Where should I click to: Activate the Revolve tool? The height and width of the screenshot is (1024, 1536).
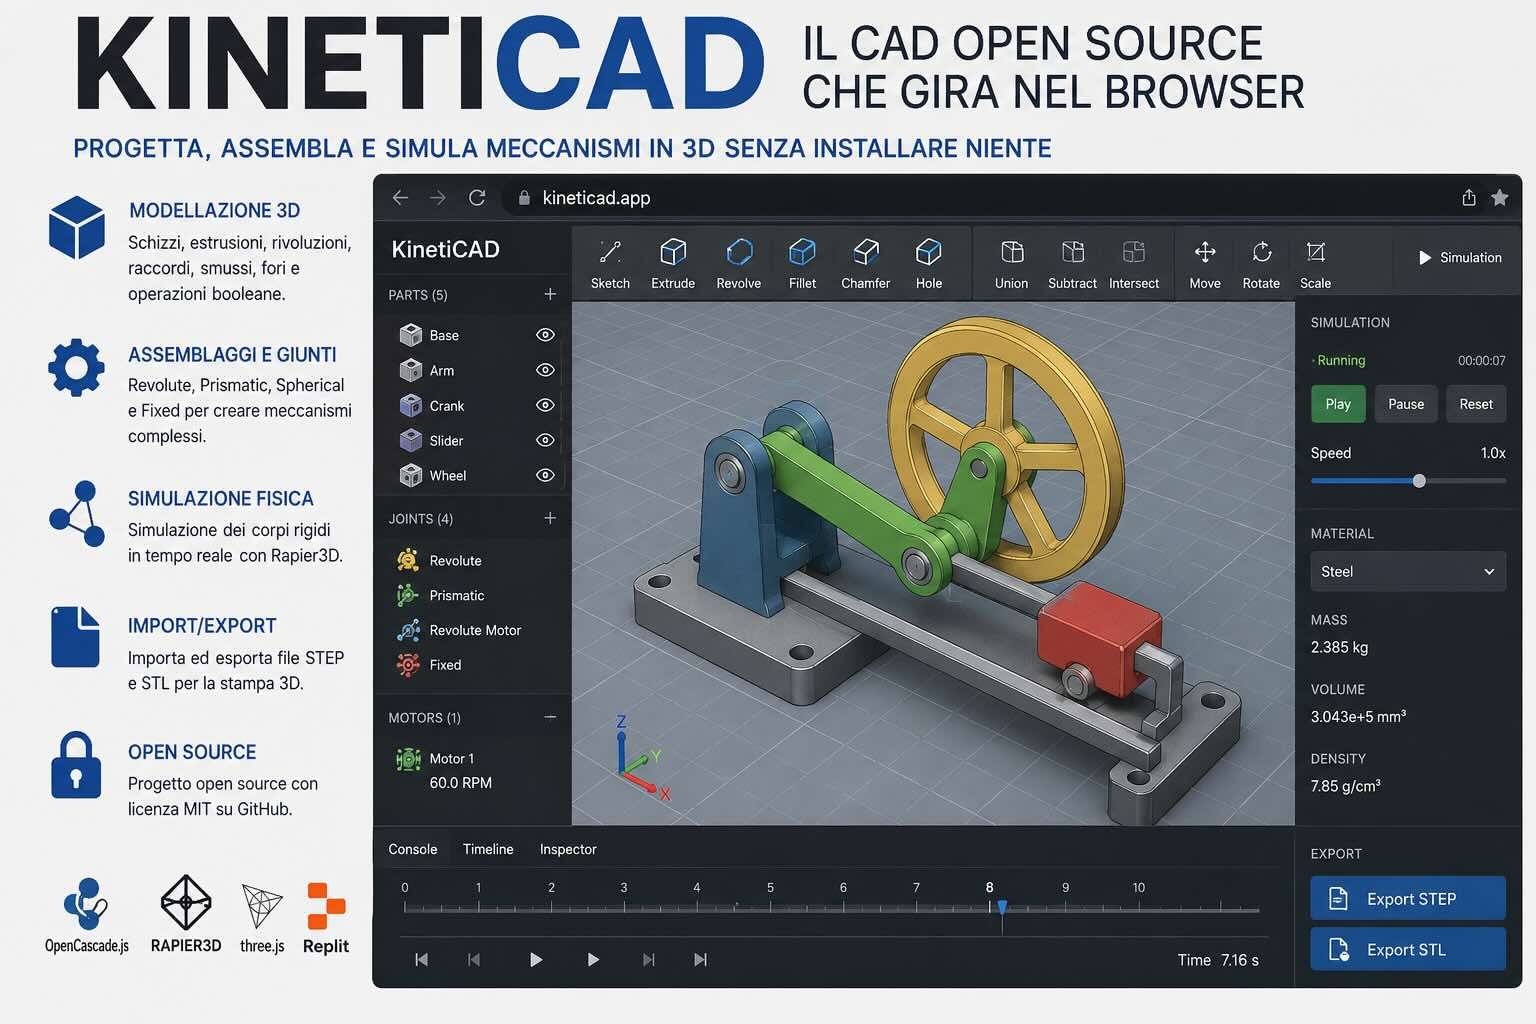point(739,264)
